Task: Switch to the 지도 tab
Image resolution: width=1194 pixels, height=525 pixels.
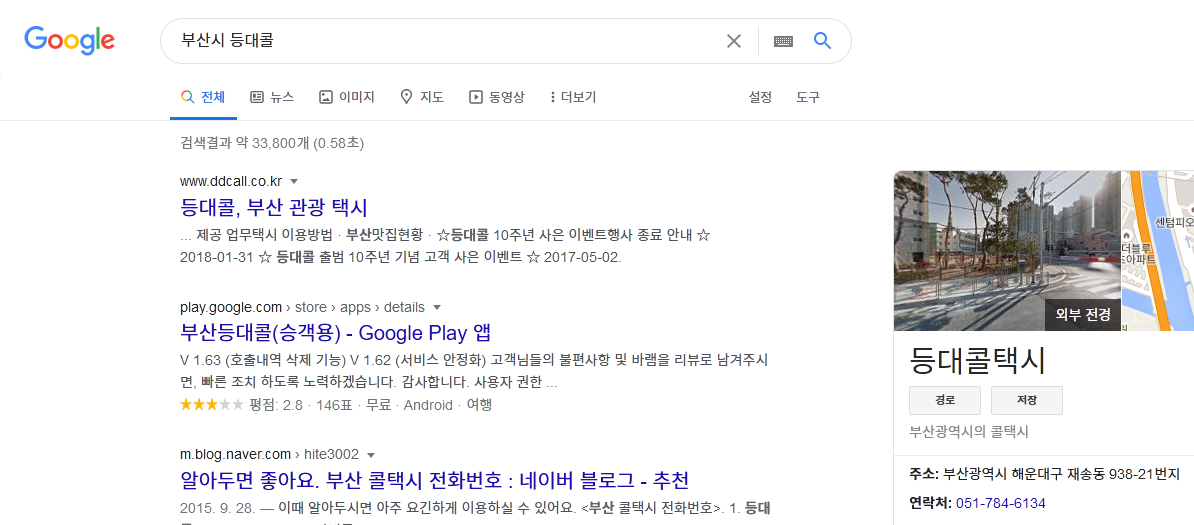Action: click(422, 98)
